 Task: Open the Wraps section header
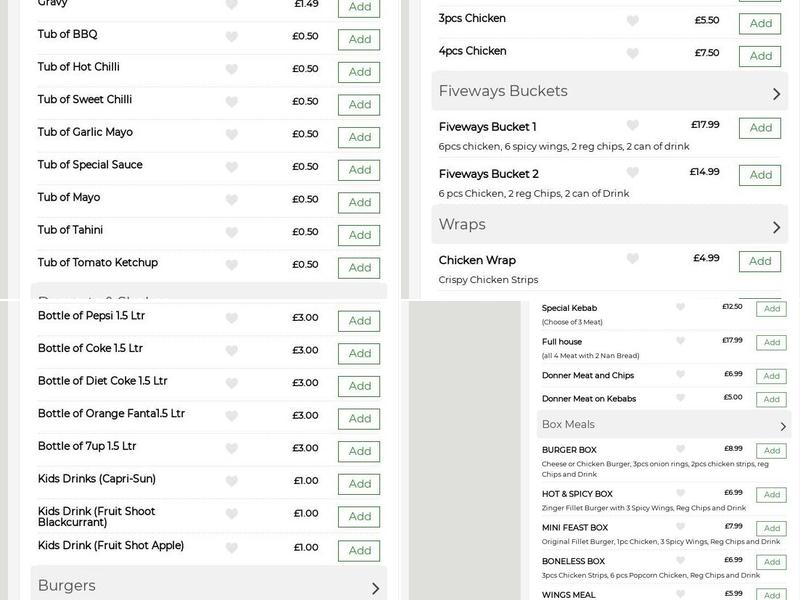pos(608,227)
